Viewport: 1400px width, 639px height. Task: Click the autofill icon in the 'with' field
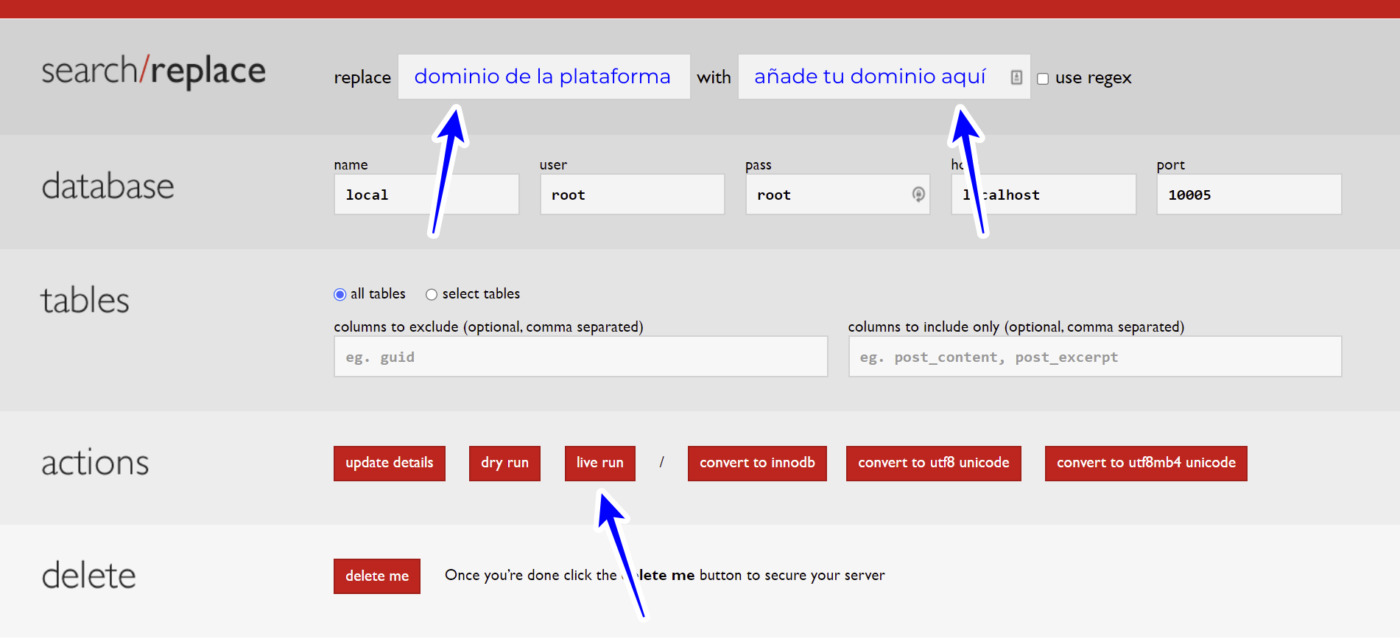[1016, 77]
